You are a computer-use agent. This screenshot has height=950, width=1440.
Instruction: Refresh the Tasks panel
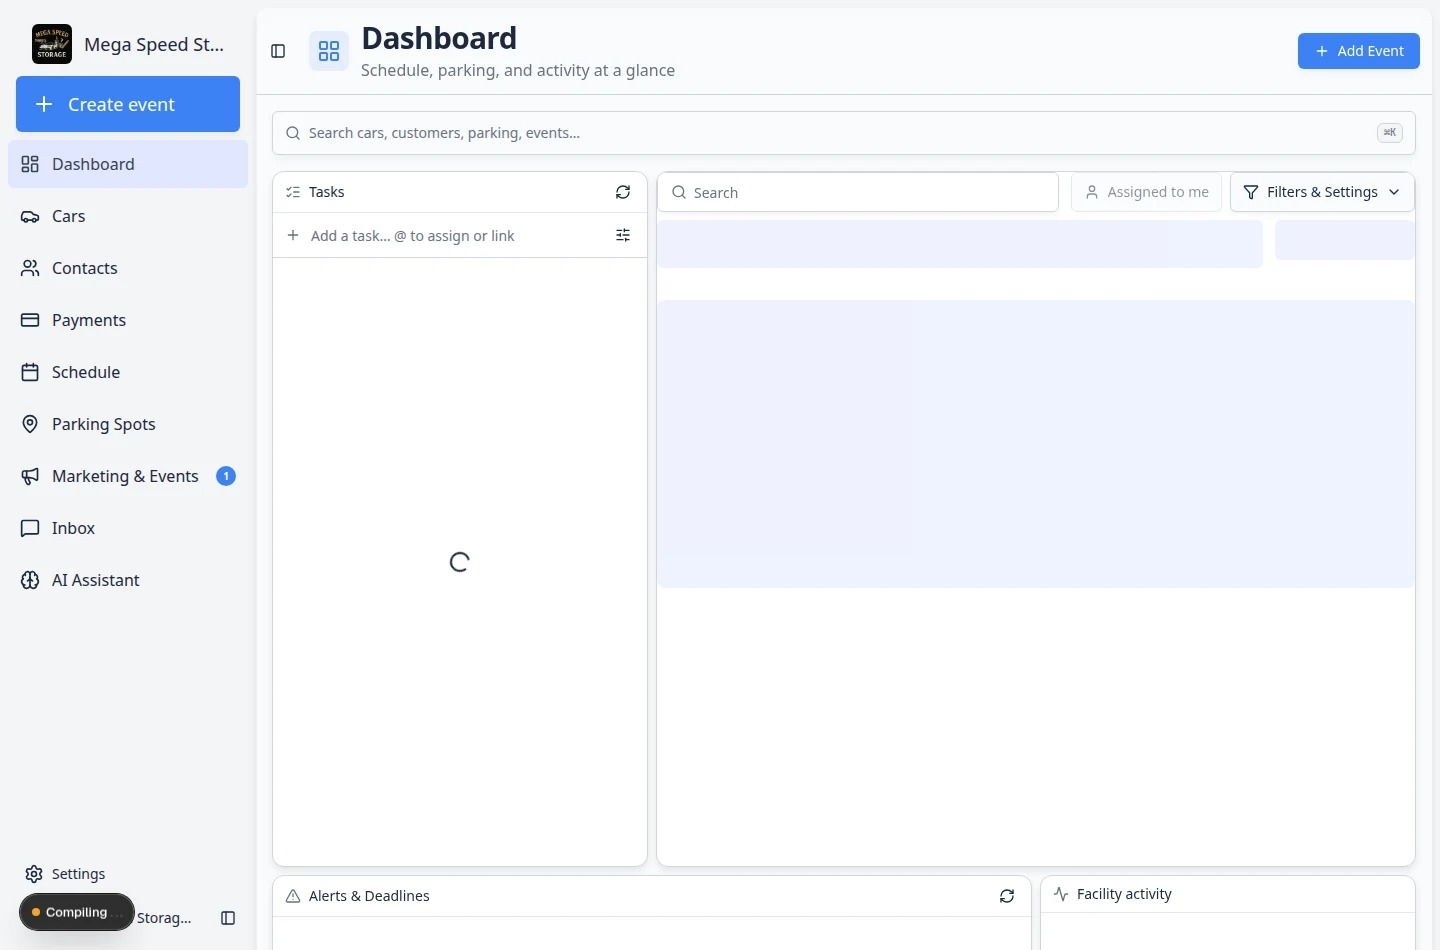coord(623,192)
